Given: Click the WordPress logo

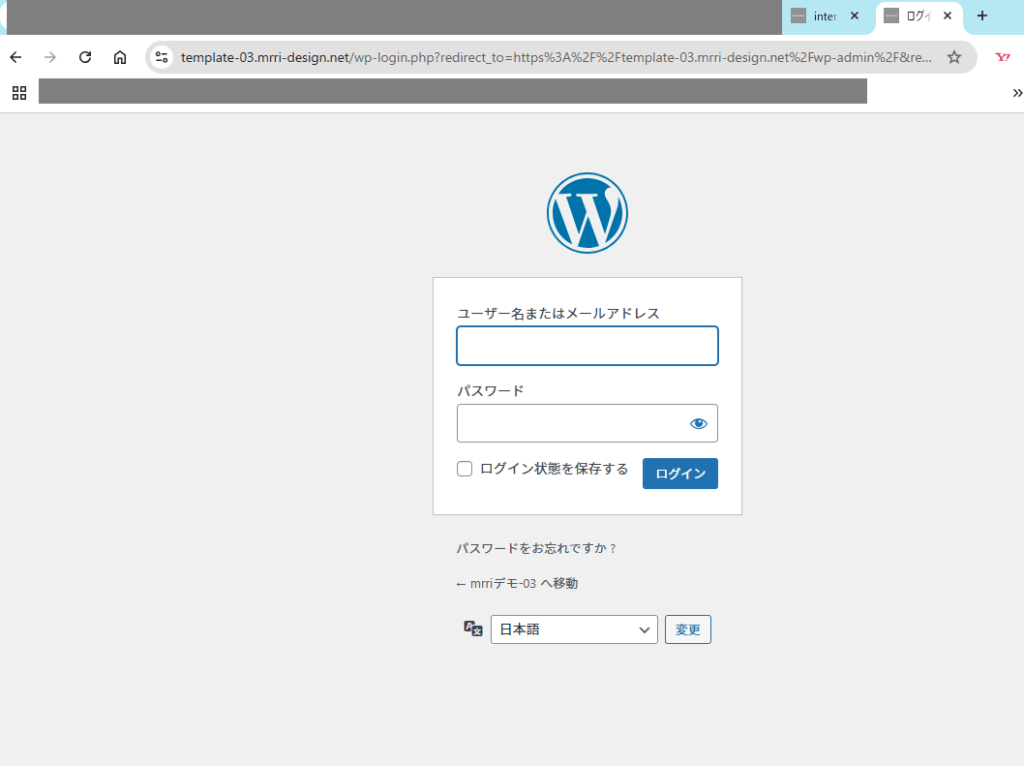Looking at the screenshot, I should pyautogui.click(x=587, y=212).
